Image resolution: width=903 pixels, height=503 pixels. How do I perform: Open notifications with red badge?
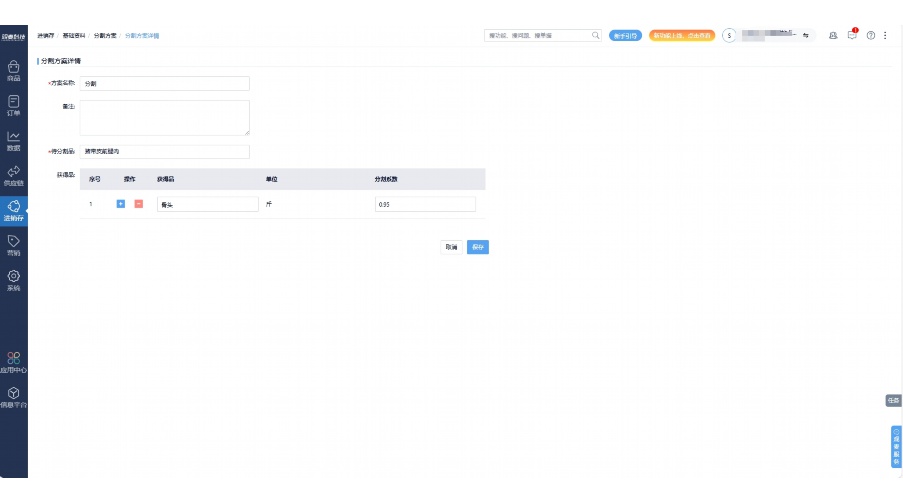coord(852,35)
